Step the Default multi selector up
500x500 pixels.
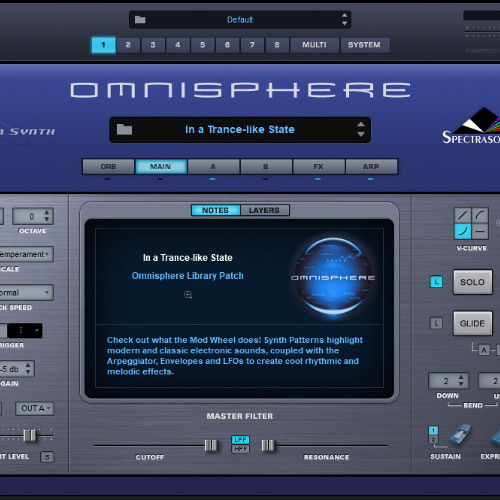pyautogui.click(x=345, y=15)
